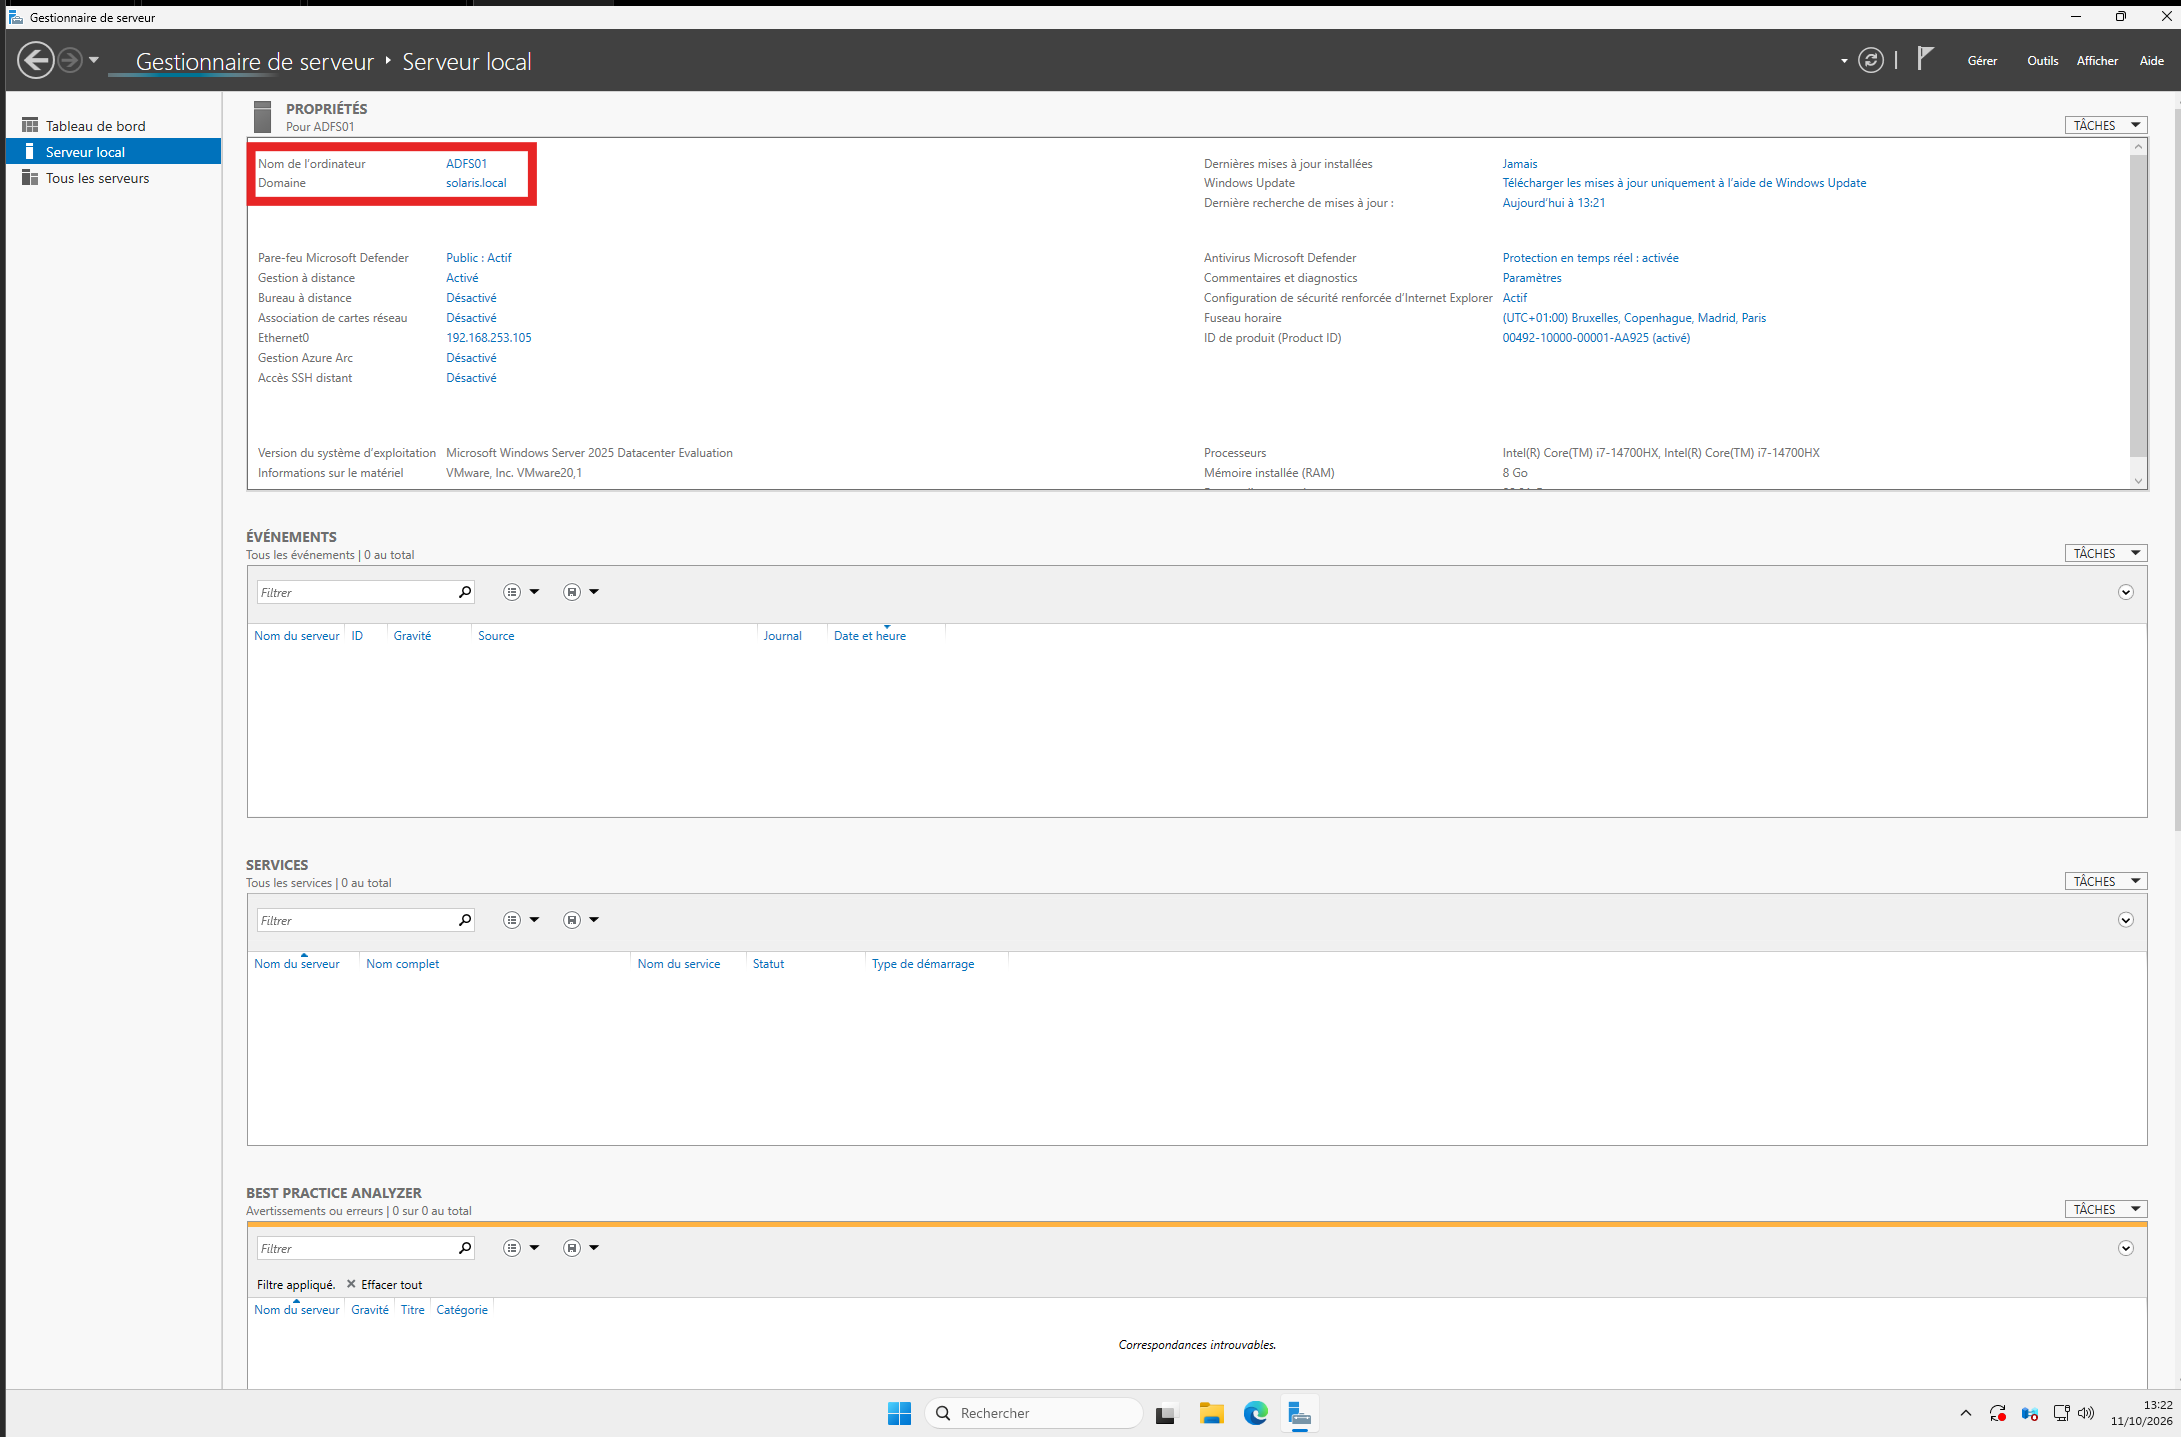Open the Gérer menu

[x=1982, y=61]
